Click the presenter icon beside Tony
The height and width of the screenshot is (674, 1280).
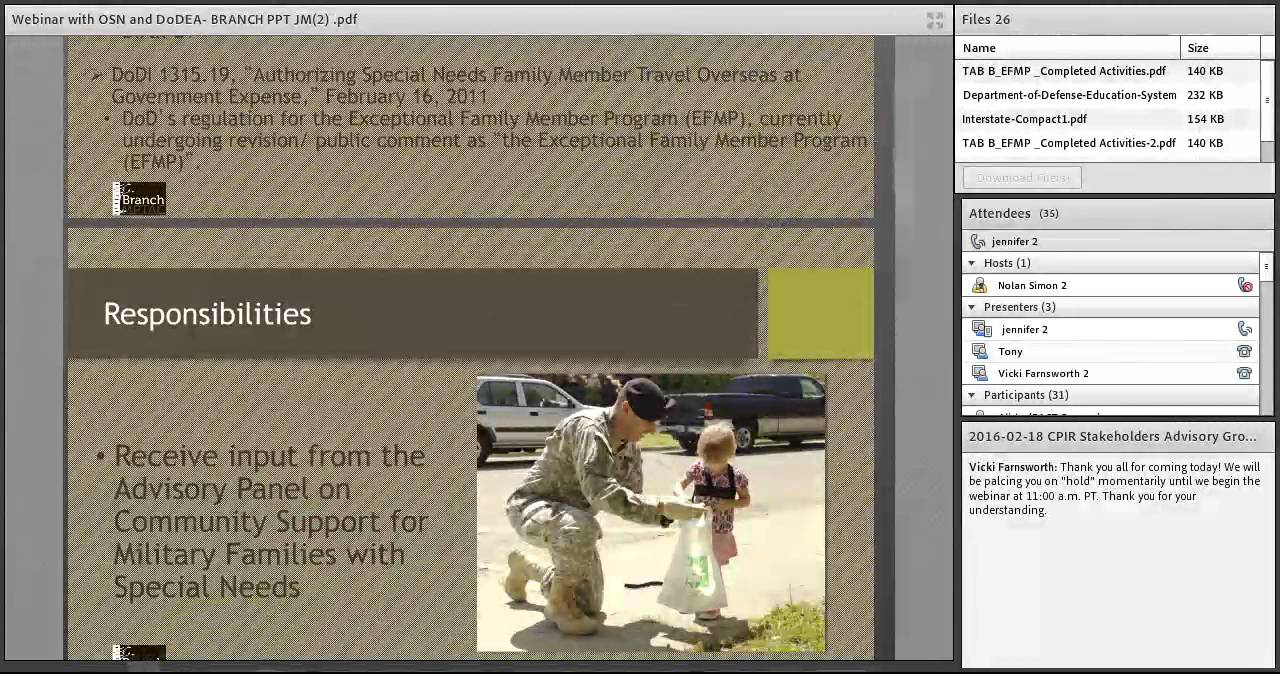click(980, 351)
